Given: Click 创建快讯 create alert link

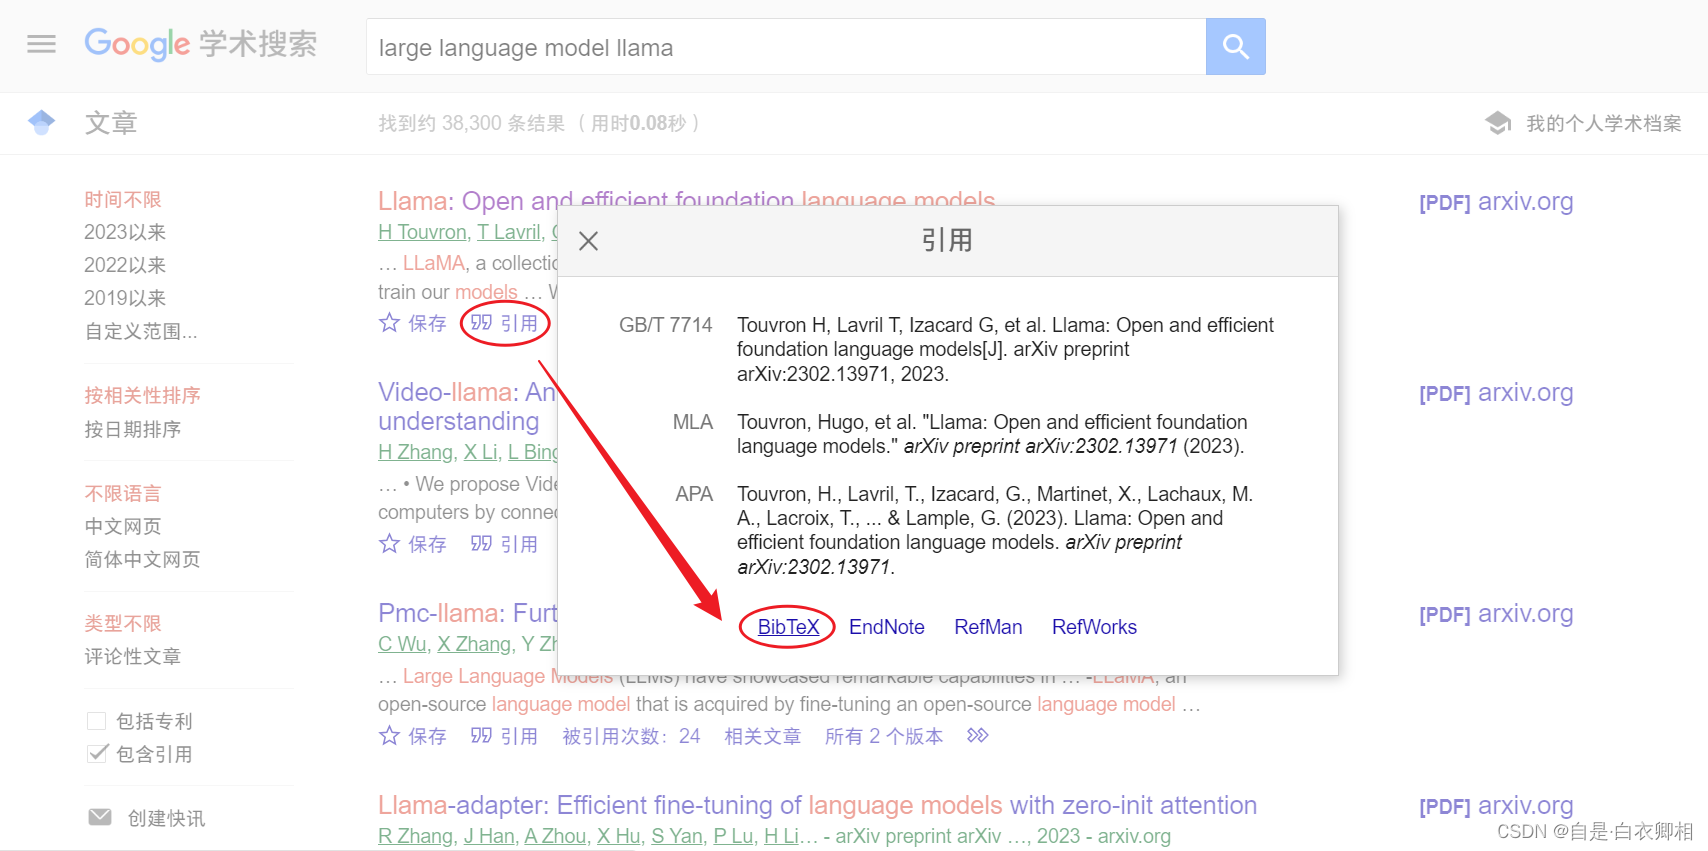Looking at the screenshot, I should [166, 818].
